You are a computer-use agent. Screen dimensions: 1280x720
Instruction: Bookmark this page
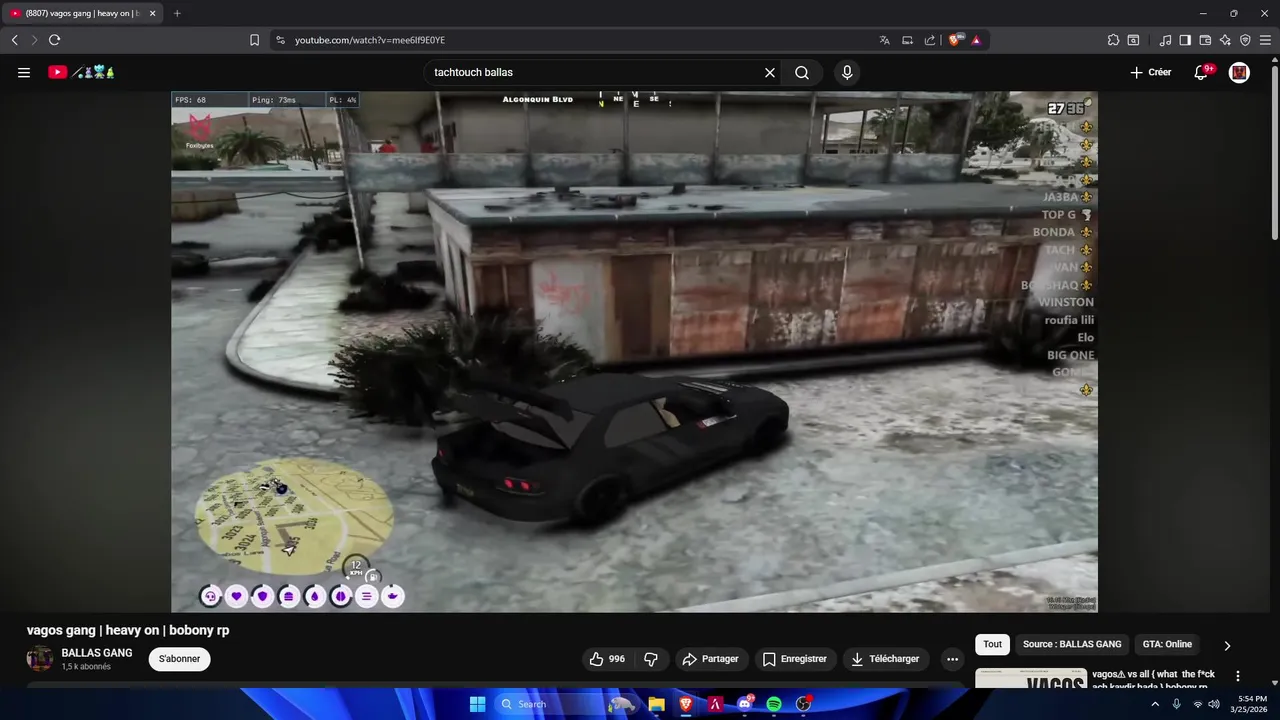[x=254, y=40]
